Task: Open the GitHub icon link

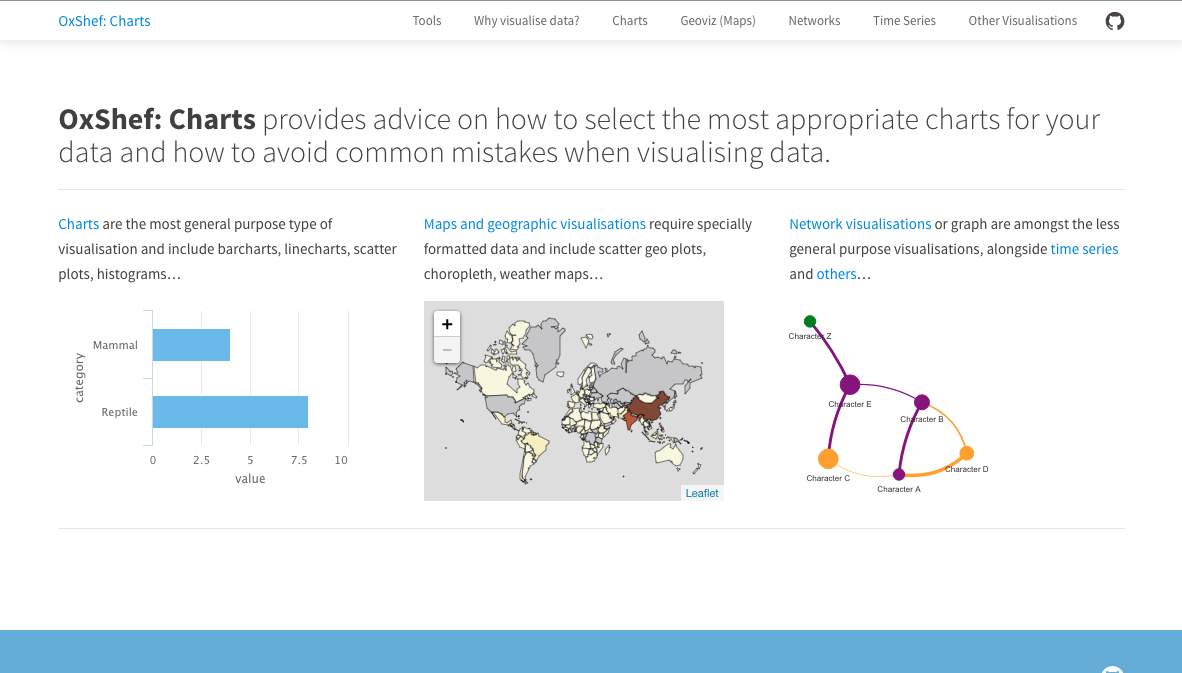Action: [1115, 21]
